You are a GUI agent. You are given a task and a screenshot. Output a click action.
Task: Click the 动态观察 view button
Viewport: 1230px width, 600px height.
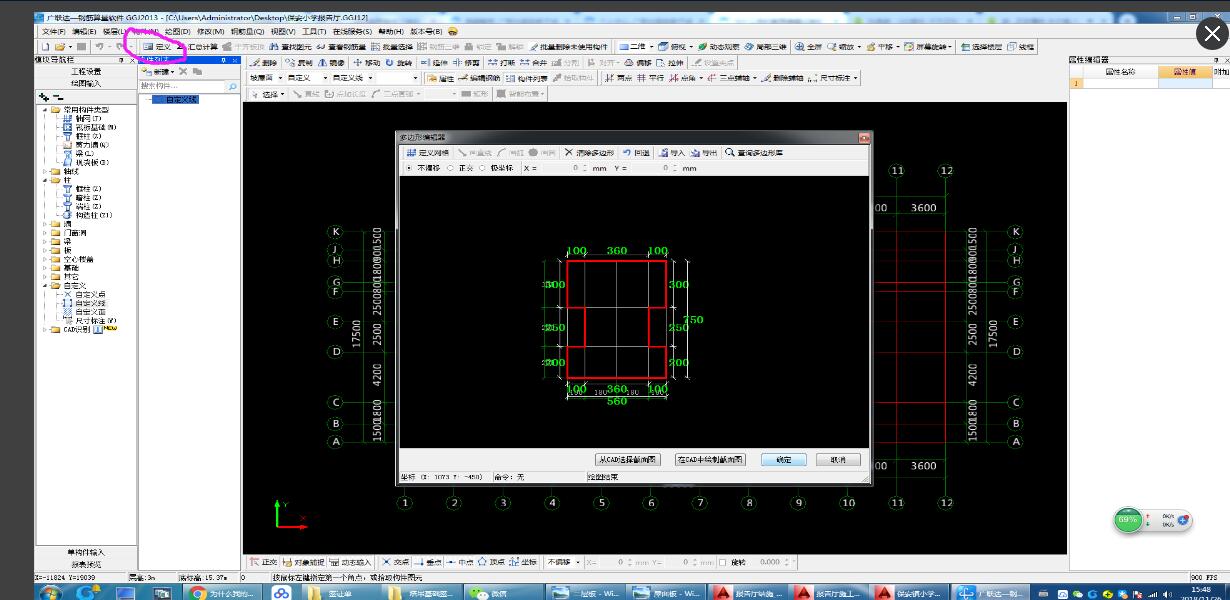718,47
